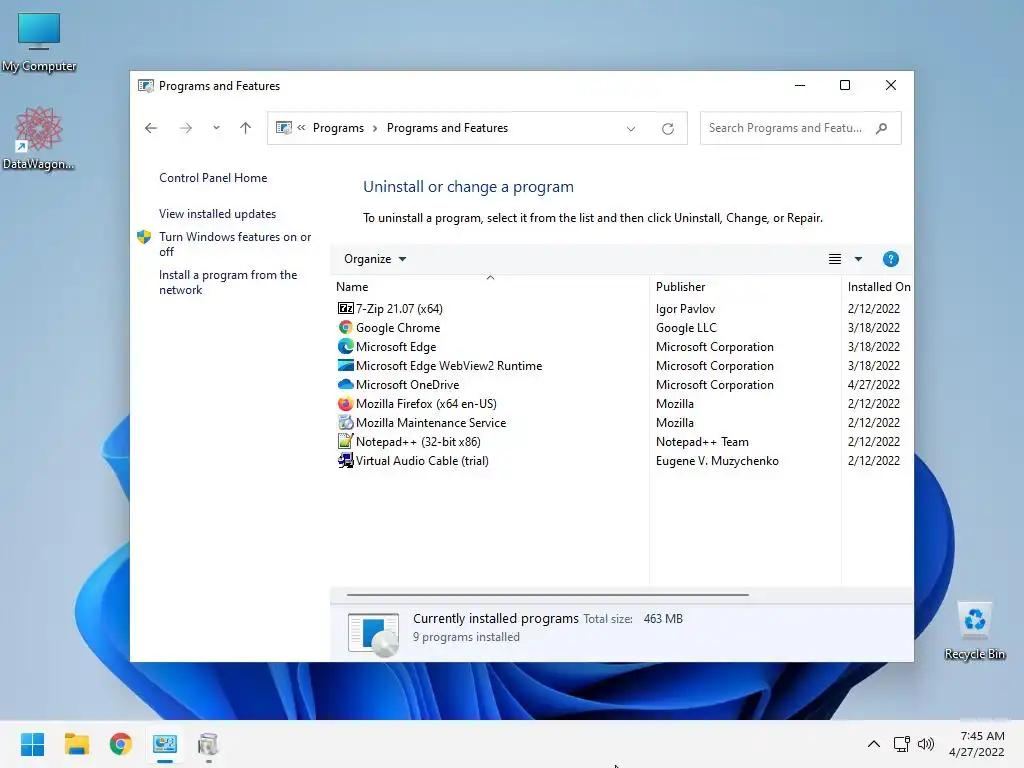The height and width of the screenshot is (768, 1024).
Task: Select the Mozilla Maintenance Service name
Action: click(431, 423)
